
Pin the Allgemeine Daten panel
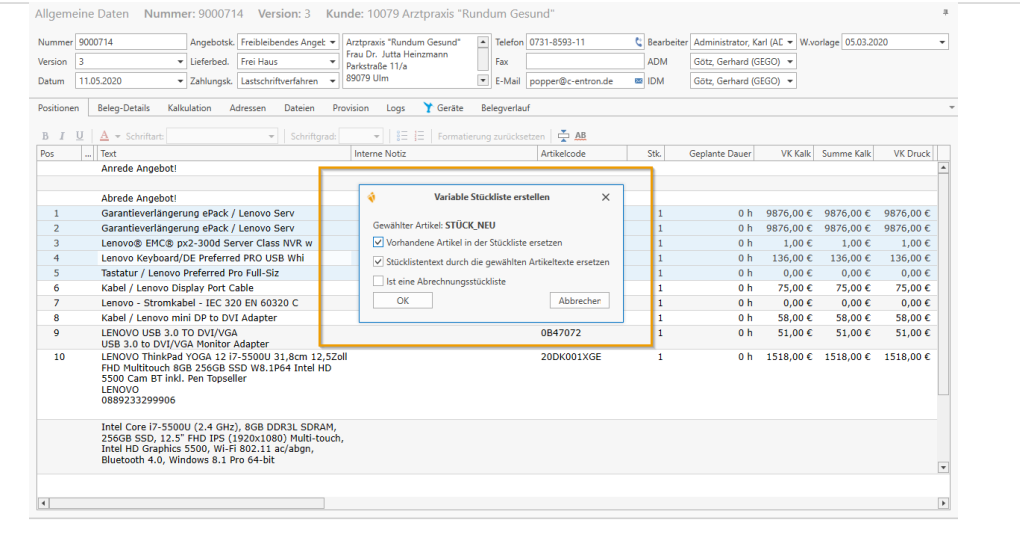coord(946,12)
